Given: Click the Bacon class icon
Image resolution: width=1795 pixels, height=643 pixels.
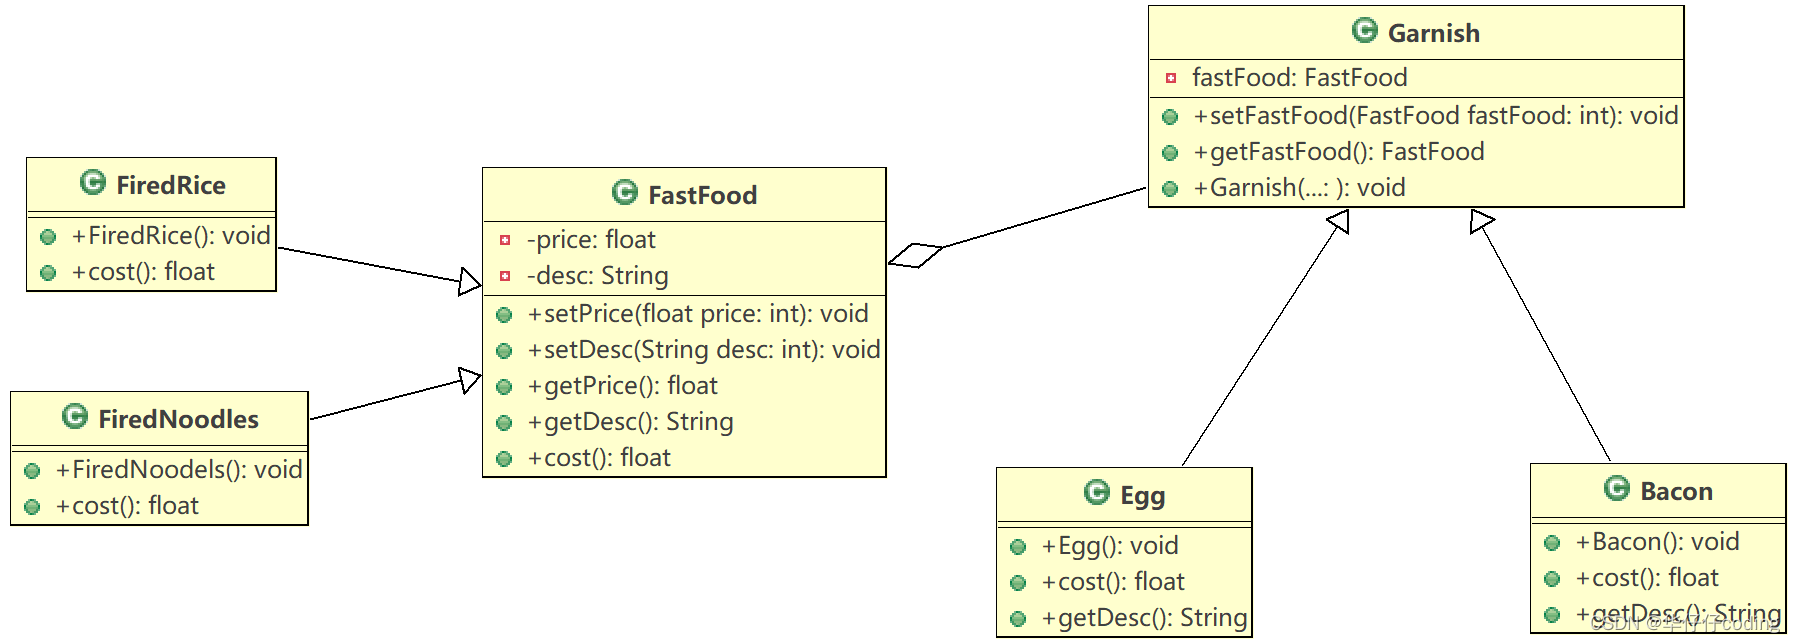Looking at the screenshot, I should pyautogui.click(x=1617, y=488).
